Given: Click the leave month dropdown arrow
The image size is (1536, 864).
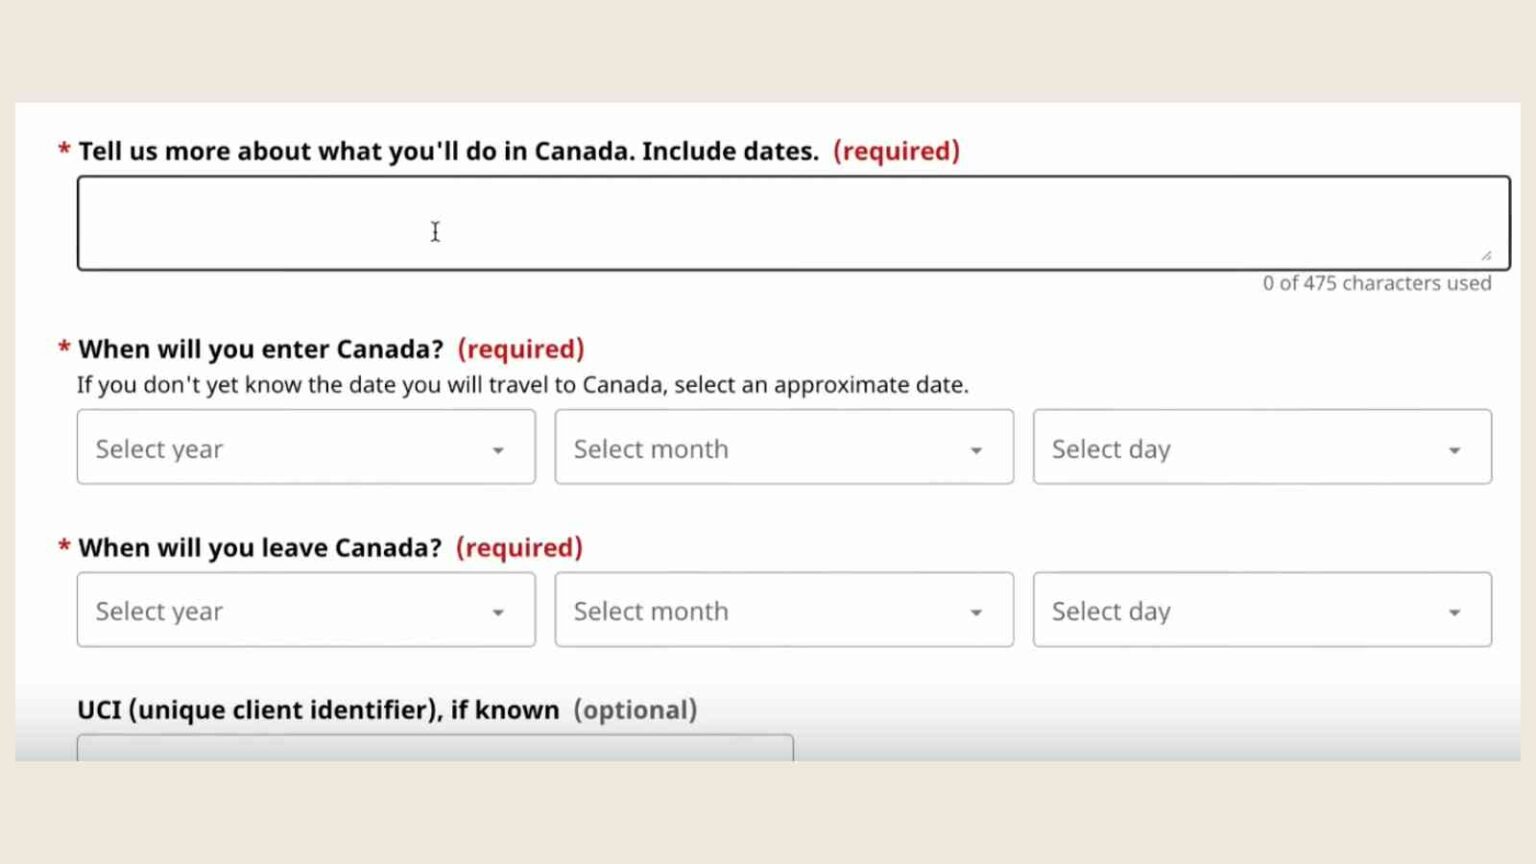Looking at the screenshot, I should [976, 612].
